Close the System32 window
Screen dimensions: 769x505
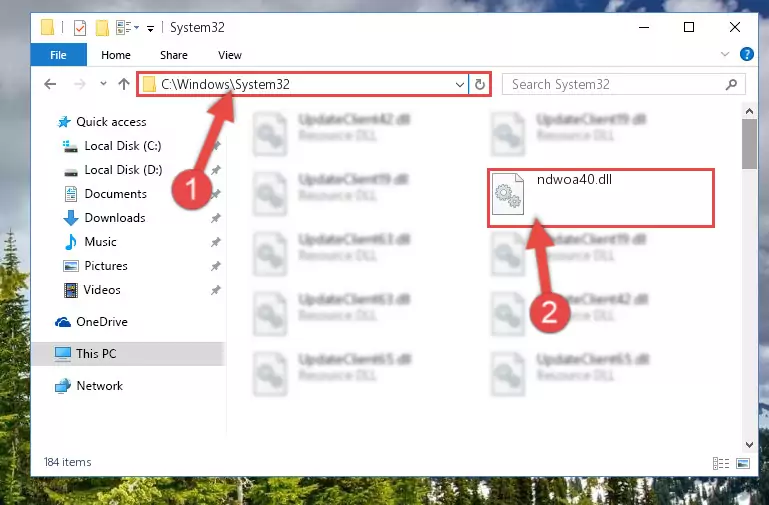(x=734, y=27)
